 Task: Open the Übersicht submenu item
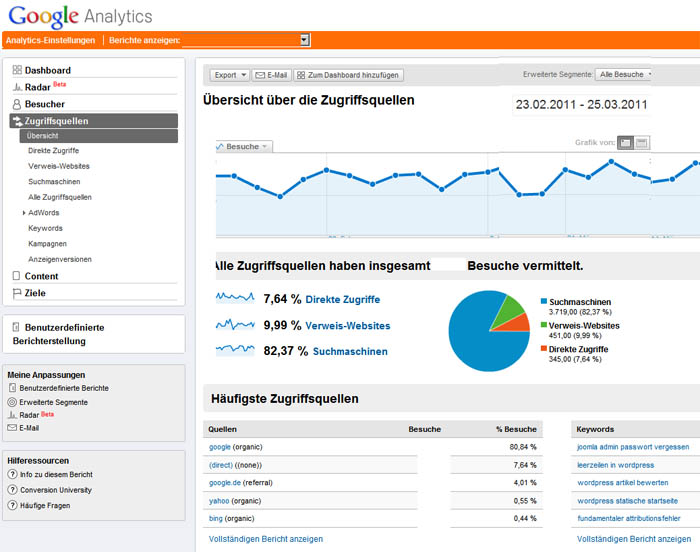point(99,136)
